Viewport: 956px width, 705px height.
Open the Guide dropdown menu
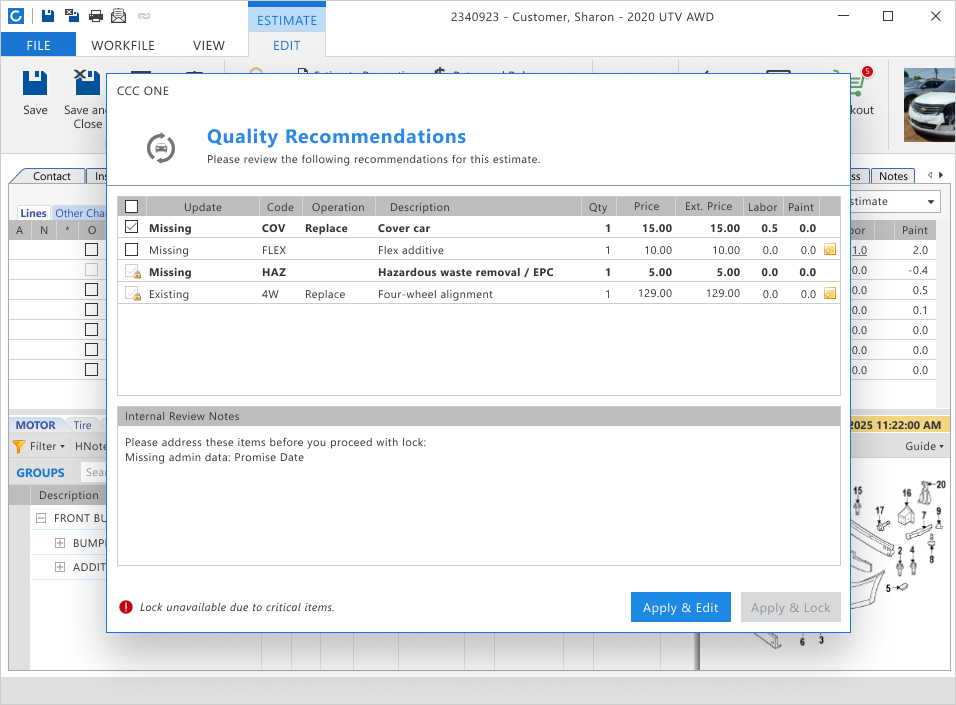tap(924, 446)
